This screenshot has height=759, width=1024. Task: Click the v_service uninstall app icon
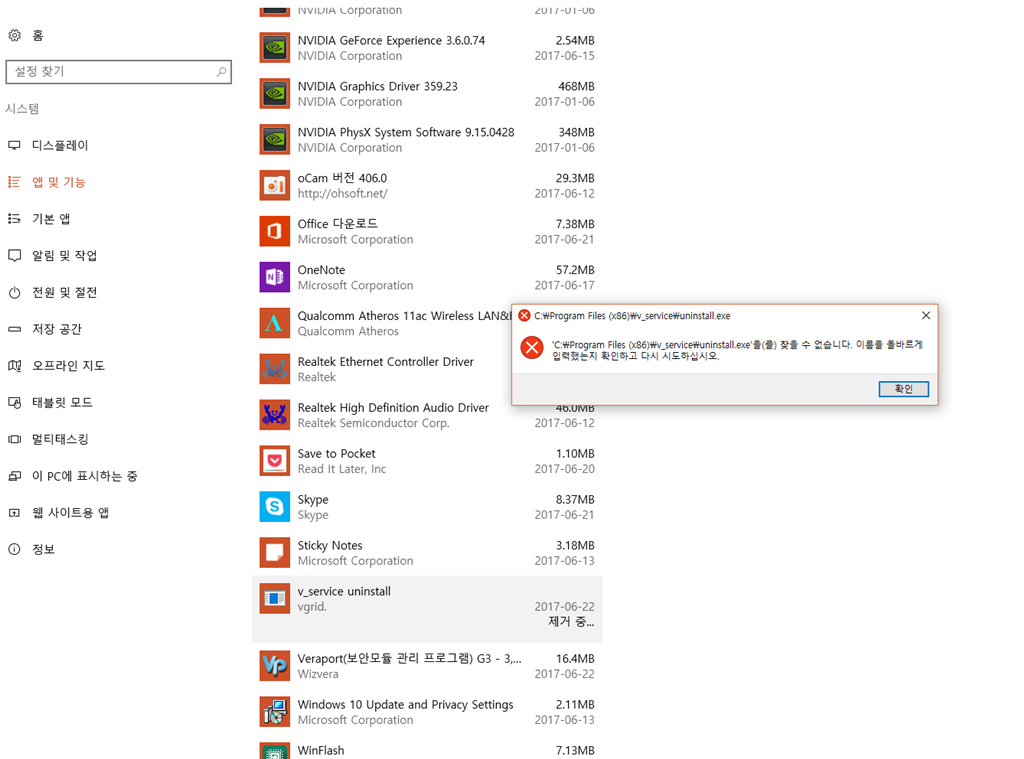(274, 598)
